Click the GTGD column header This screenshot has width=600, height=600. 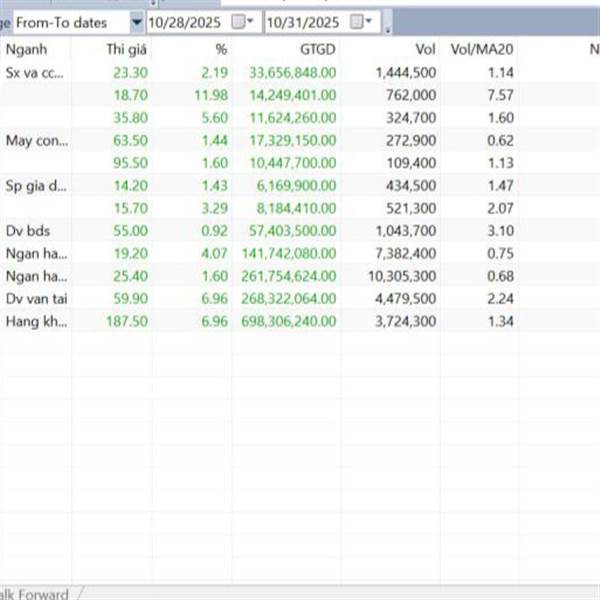[x=322, y=49]
